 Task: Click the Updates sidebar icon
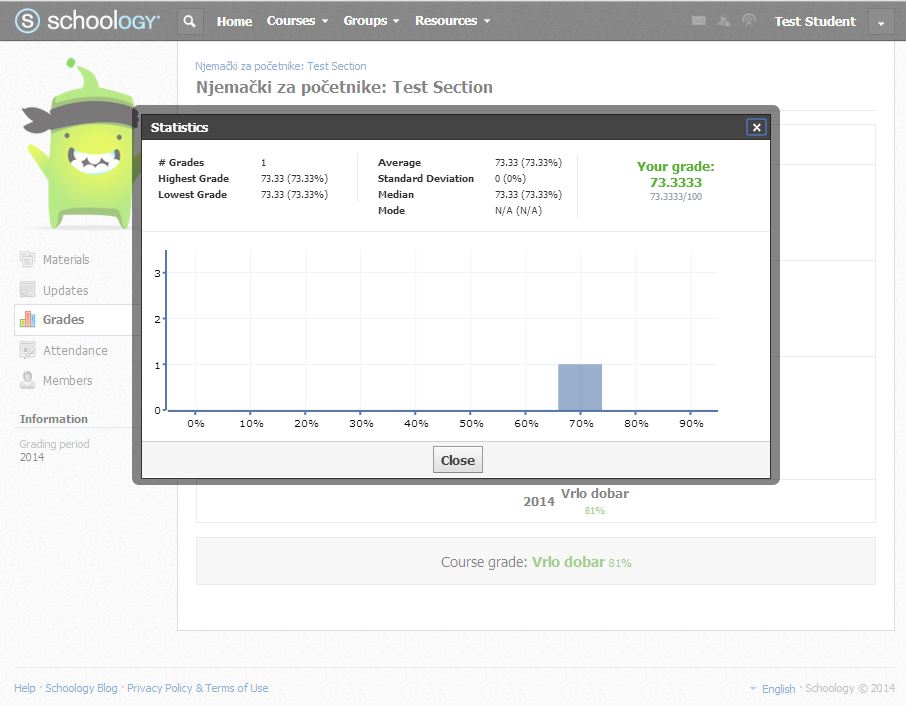tap(28, 291)
